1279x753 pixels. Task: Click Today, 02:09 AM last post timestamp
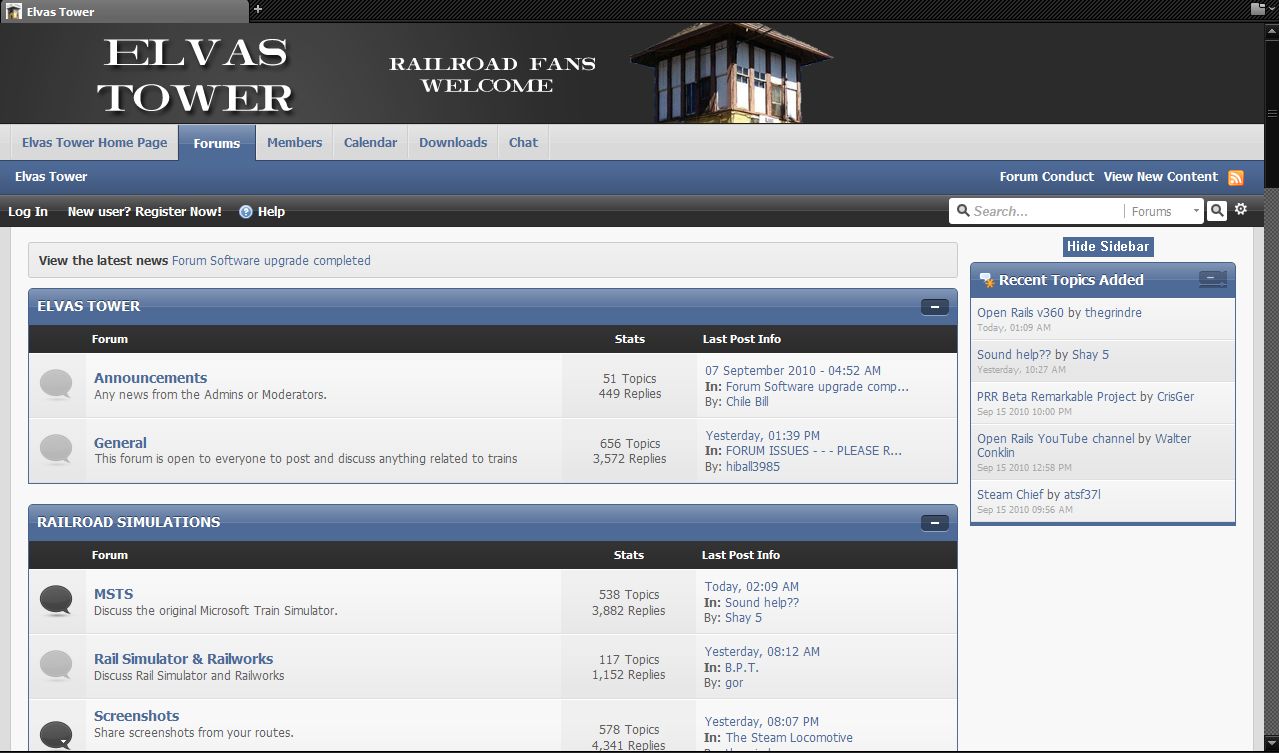click(x=752, y=587)
